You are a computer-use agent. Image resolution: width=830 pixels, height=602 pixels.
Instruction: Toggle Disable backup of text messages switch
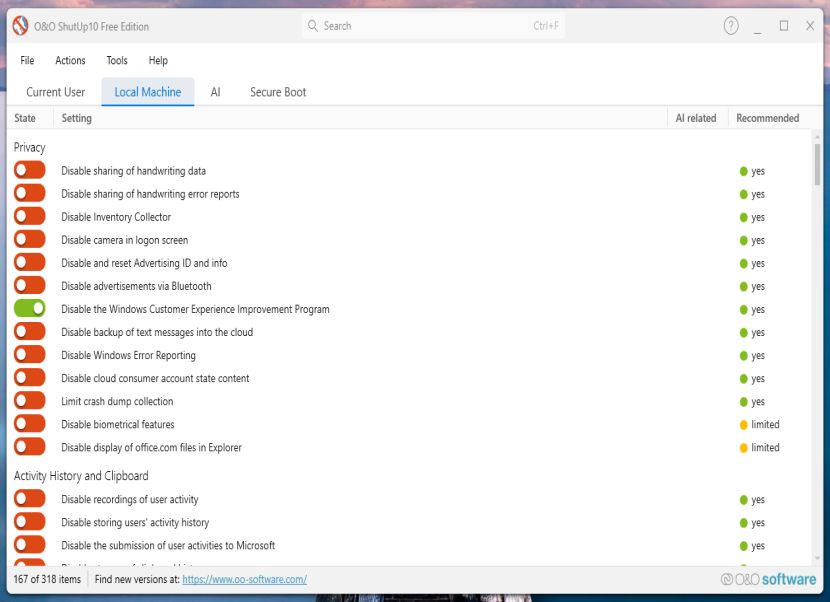point(30,331)
